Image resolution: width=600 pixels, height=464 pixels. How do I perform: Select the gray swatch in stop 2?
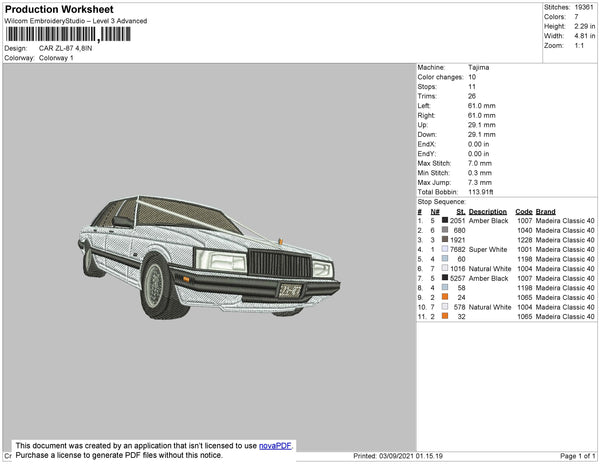pos(445,230)
